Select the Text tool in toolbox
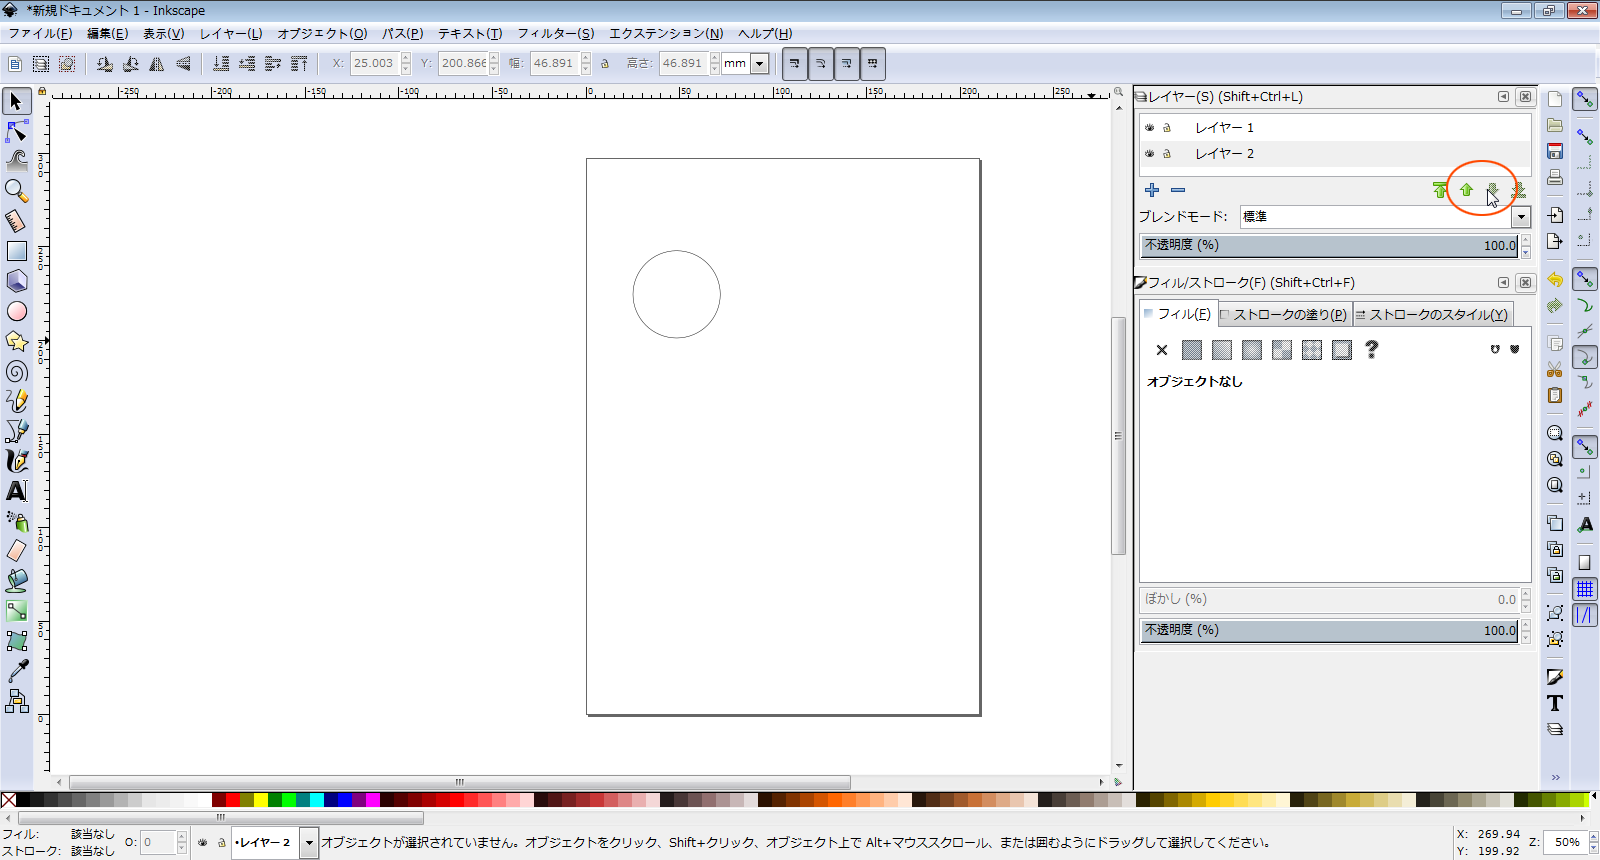 [17, 491]
